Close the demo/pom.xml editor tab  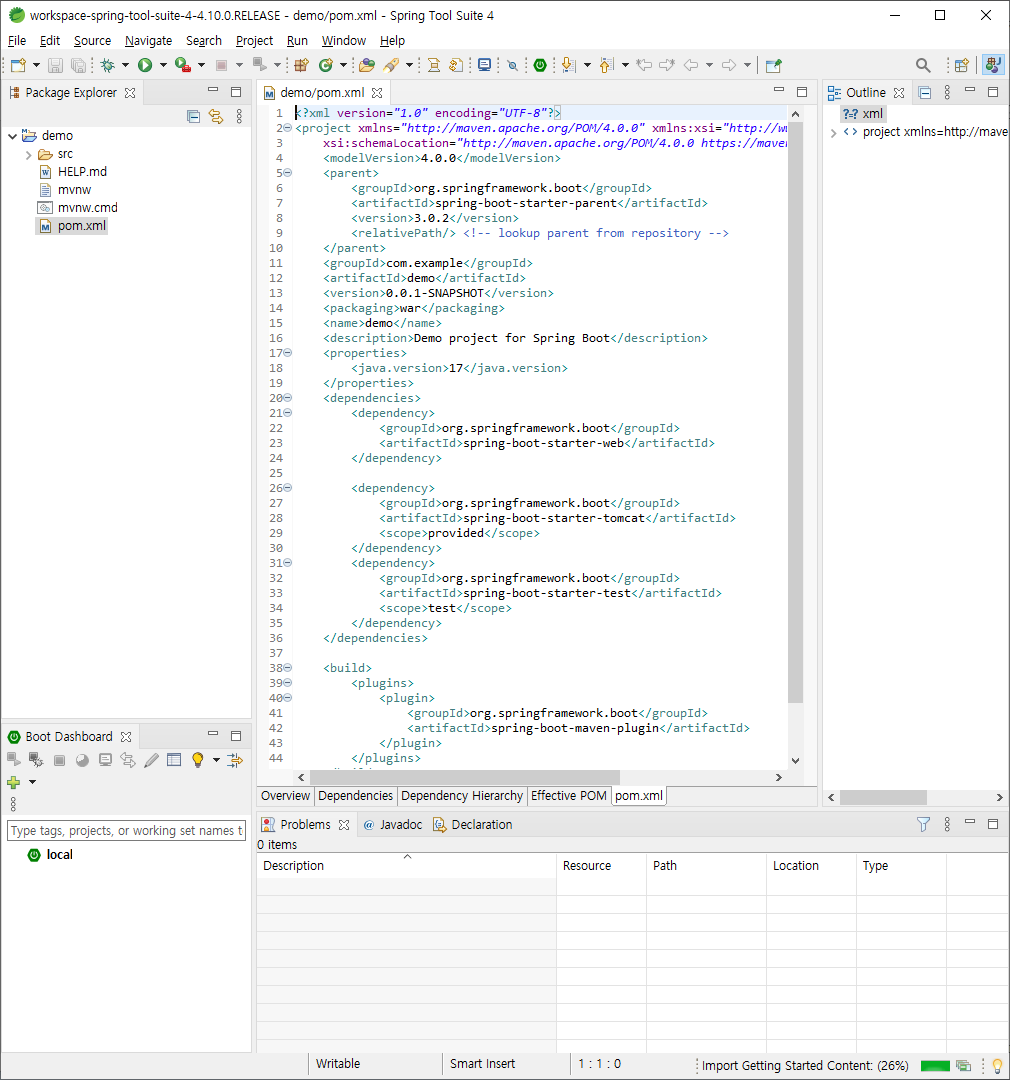[377, 92]
